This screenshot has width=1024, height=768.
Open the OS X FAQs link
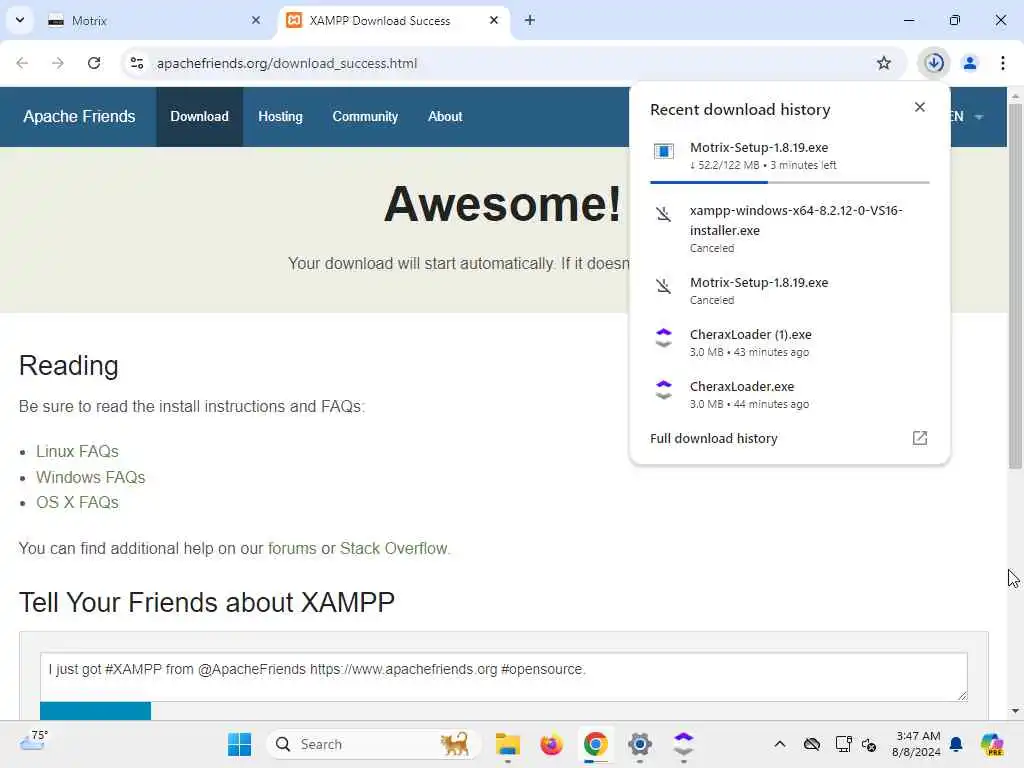(77, 502)
